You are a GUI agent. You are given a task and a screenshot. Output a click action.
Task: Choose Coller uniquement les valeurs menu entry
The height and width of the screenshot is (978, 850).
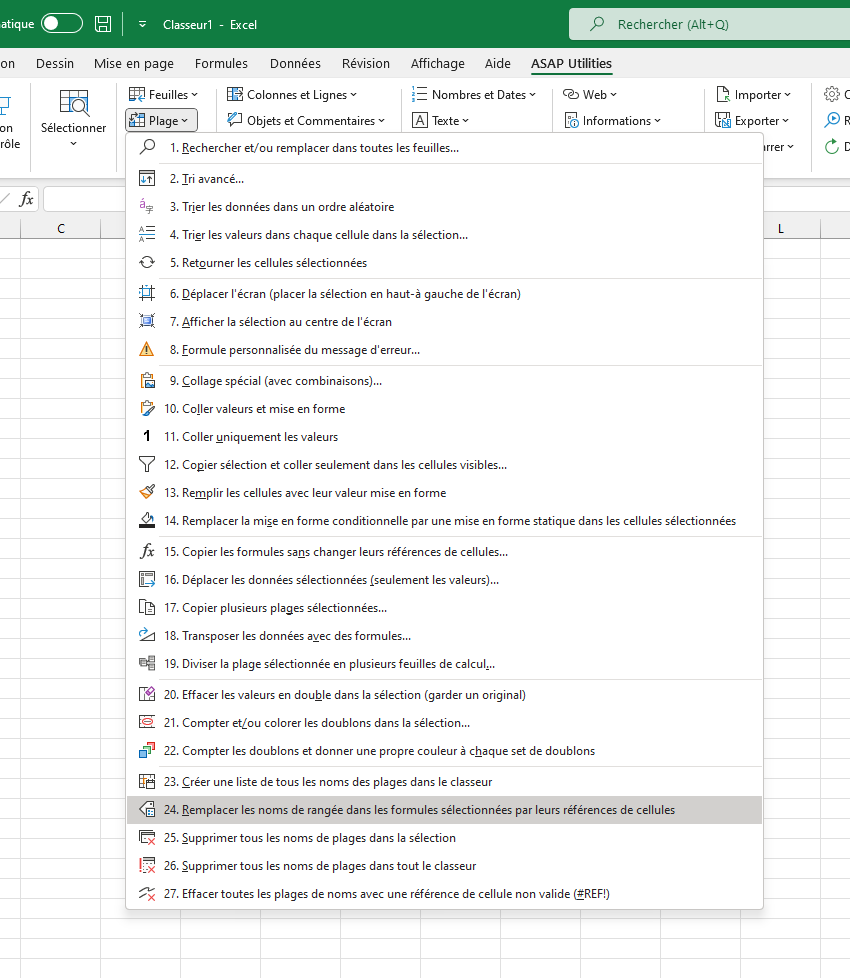click(x=444, y=436)
